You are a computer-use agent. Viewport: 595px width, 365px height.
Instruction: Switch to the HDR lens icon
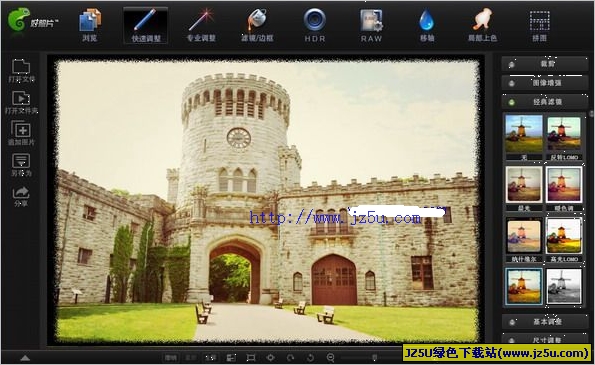pos(315,25)
